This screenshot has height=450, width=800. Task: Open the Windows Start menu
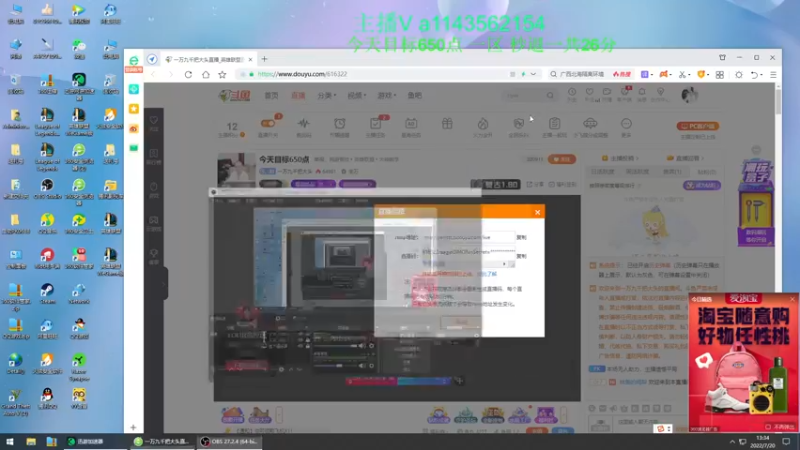pos(10,442)
